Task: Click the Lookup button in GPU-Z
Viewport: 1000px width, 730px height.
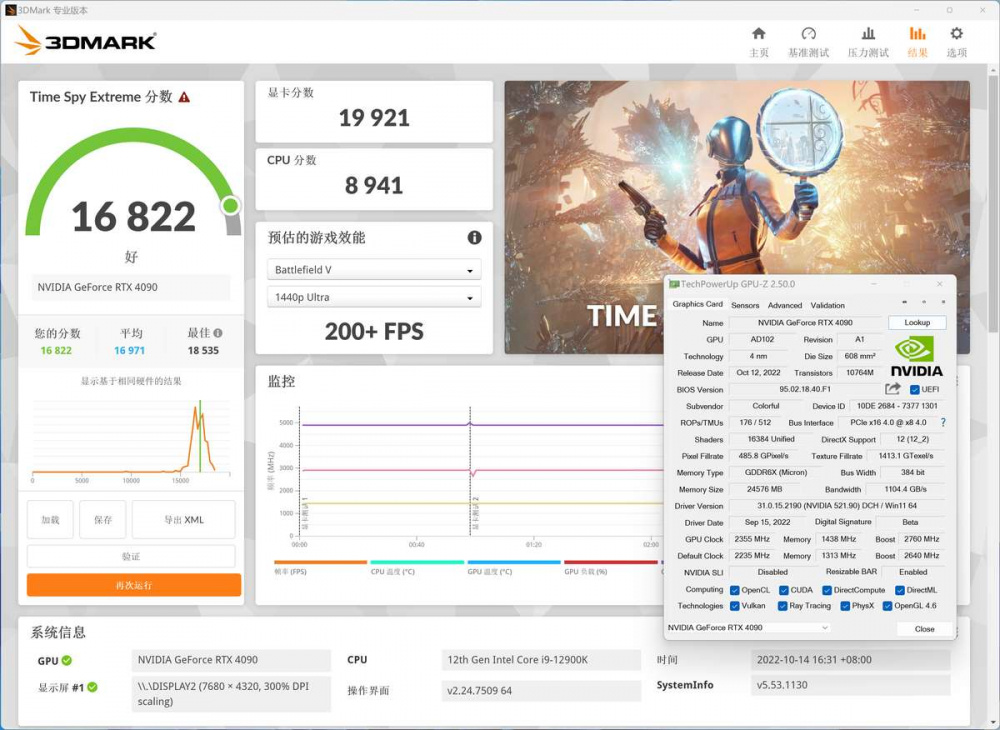Action: 917,323
